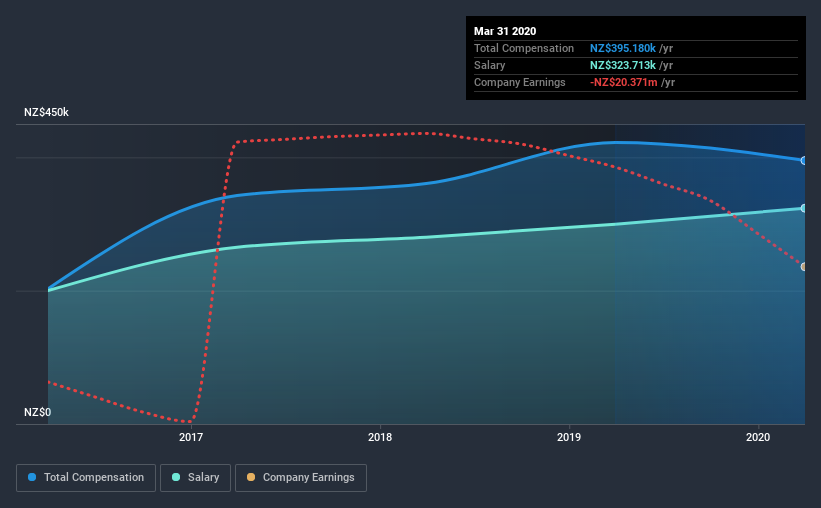Click the 2017 x-axis label

[x=191, y=437]
